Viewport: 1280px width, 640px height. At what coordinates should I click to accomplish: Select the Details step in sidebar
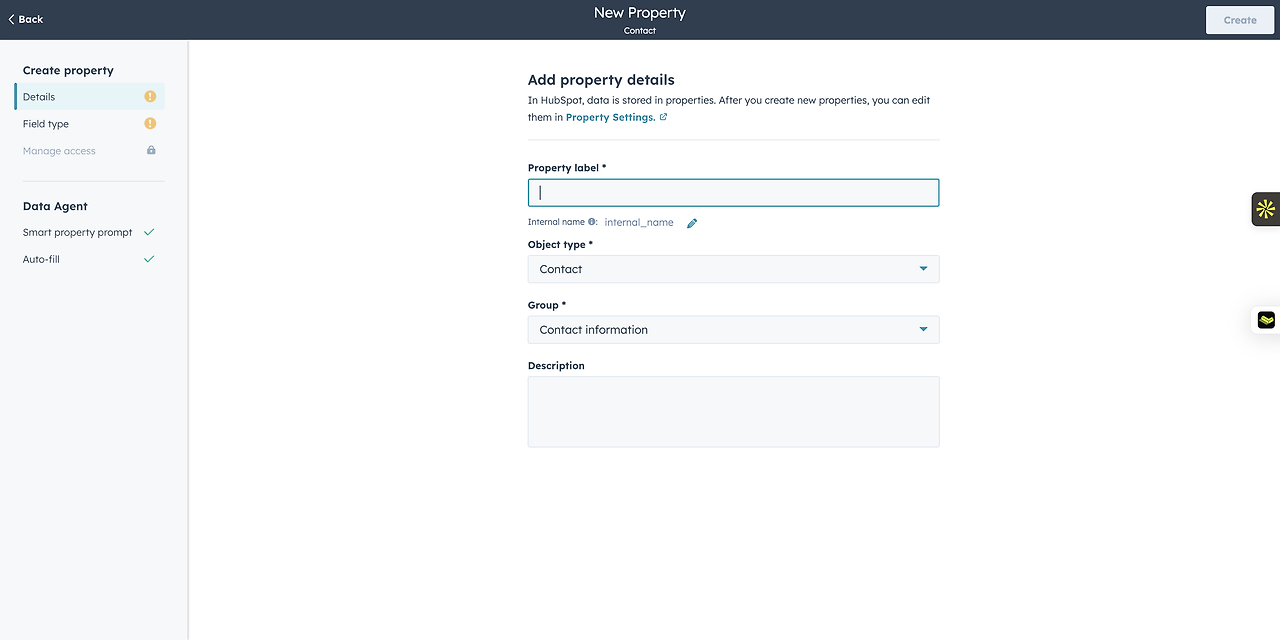[39, 97]
